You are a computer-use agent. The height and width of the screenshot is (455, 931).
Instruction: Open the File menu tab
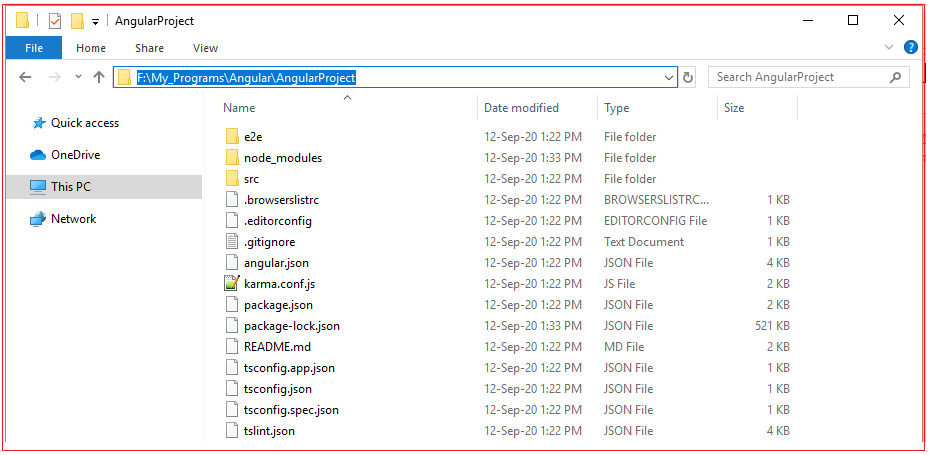(x=34, y=48)
